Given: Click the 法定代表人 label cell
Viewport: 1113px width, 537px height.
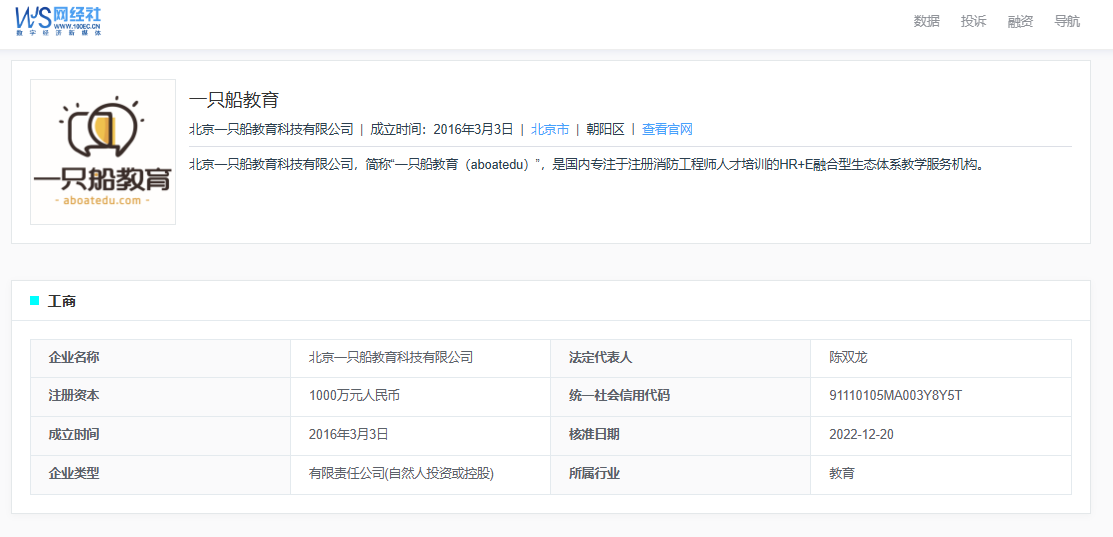Looking at the screenshot, I should 680,358.
